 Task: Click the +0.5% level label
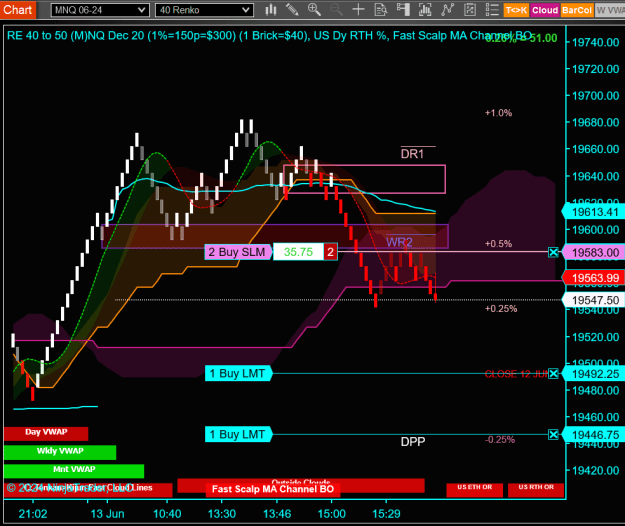498,243
